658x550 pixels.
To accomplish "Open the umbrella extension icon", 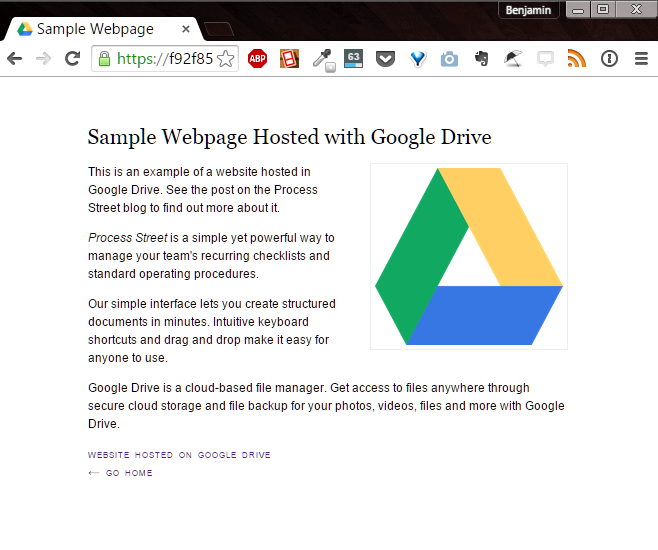I will 513,59.
